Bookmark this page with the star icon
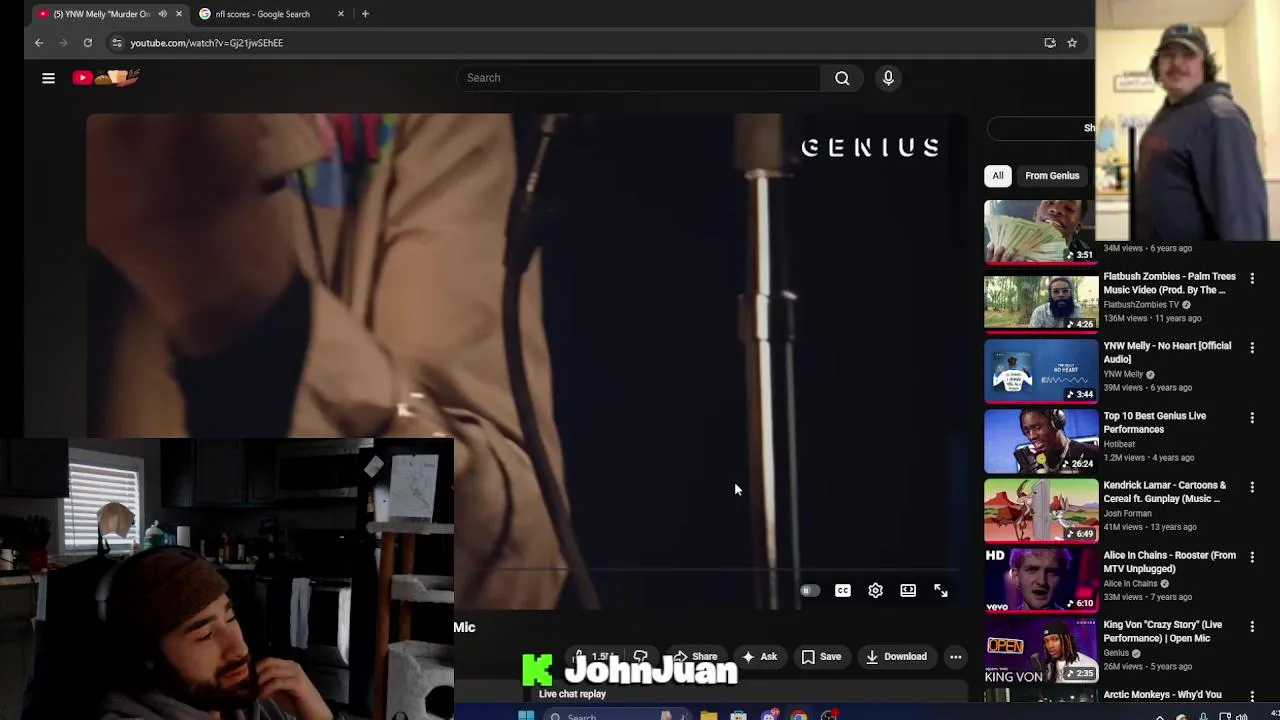1280x720 pixels. click(x=1072, y=43)
